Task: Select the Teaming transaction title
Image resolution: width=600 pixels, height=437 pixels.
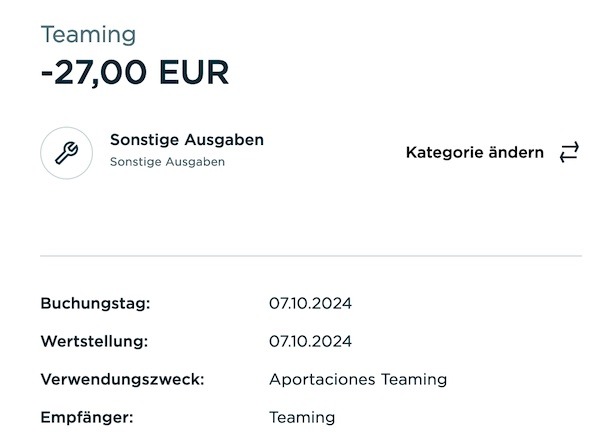Action: click(x=88, y=34)
